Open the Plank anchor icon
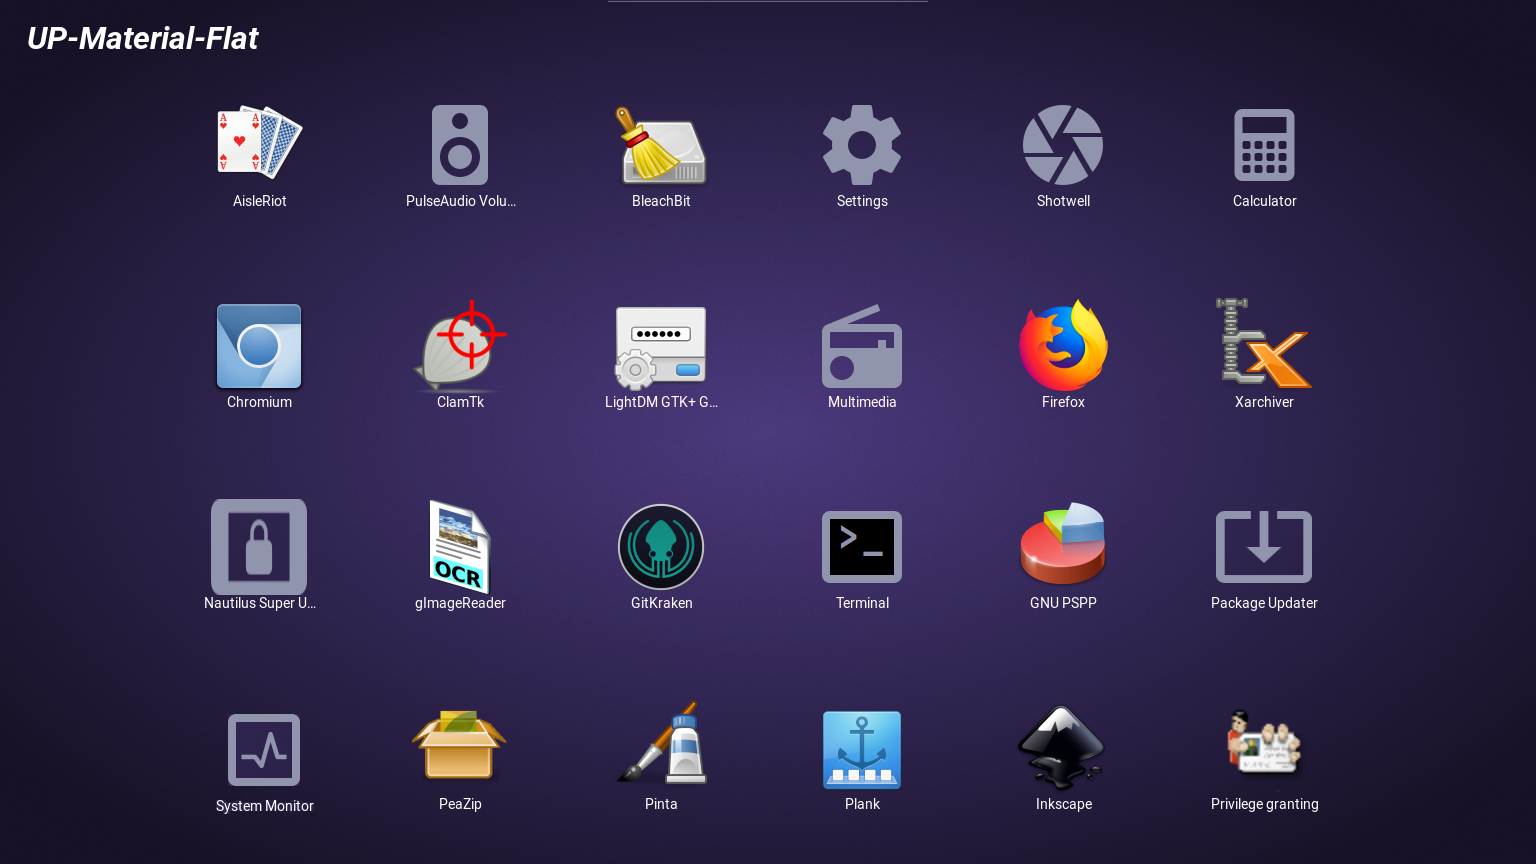 pyautogui.click(x=862, y=750)
